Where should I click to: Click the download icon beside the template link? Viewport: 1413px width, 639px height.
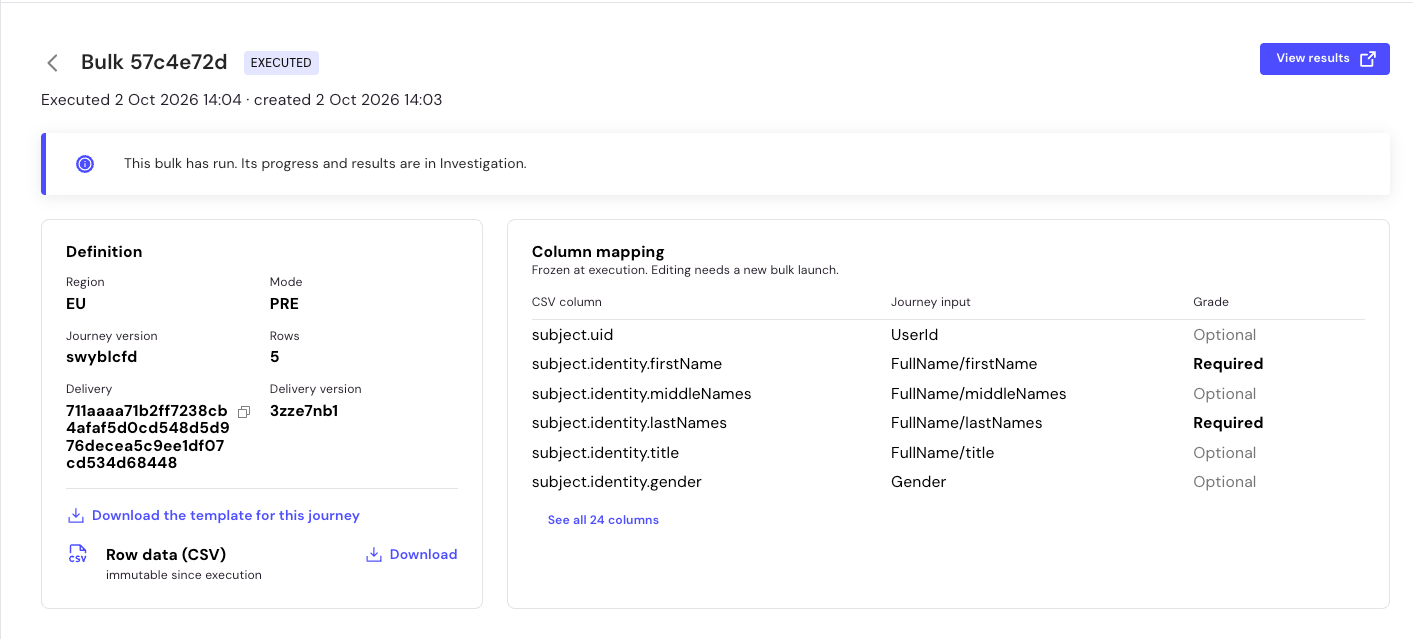tap(75, 516)
